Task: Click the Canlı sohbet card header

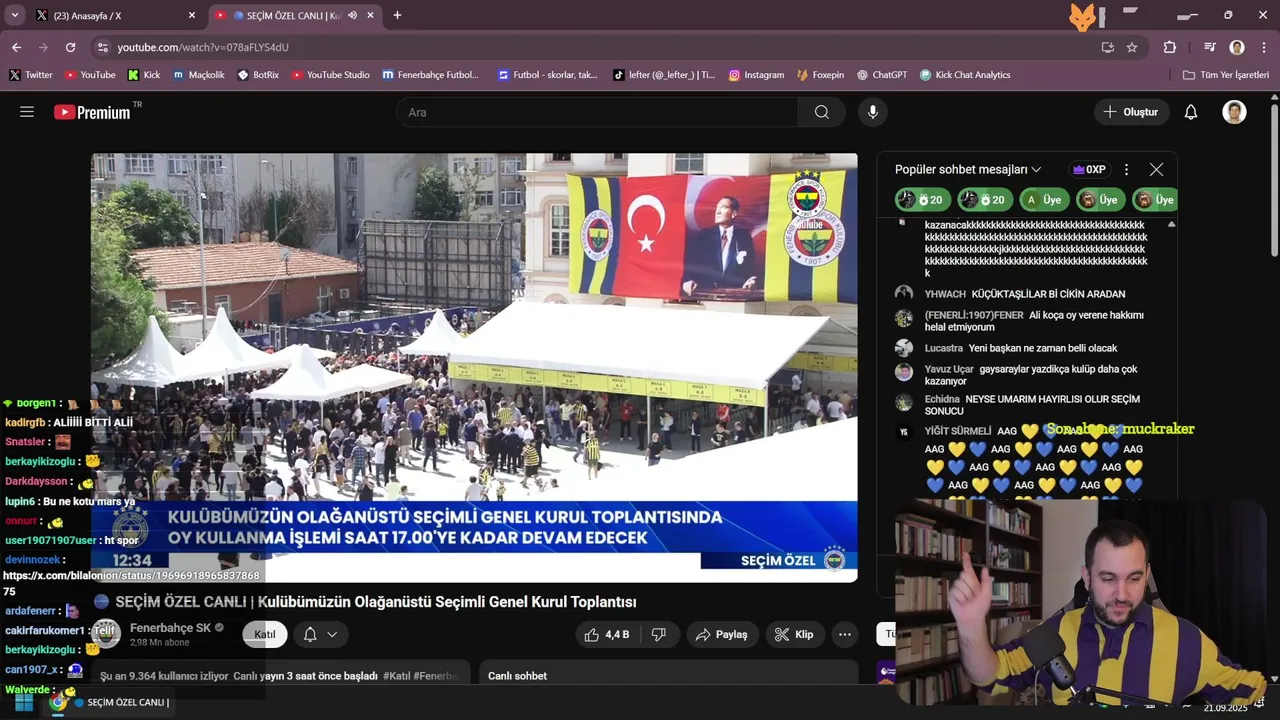Action: click(517, 676)
